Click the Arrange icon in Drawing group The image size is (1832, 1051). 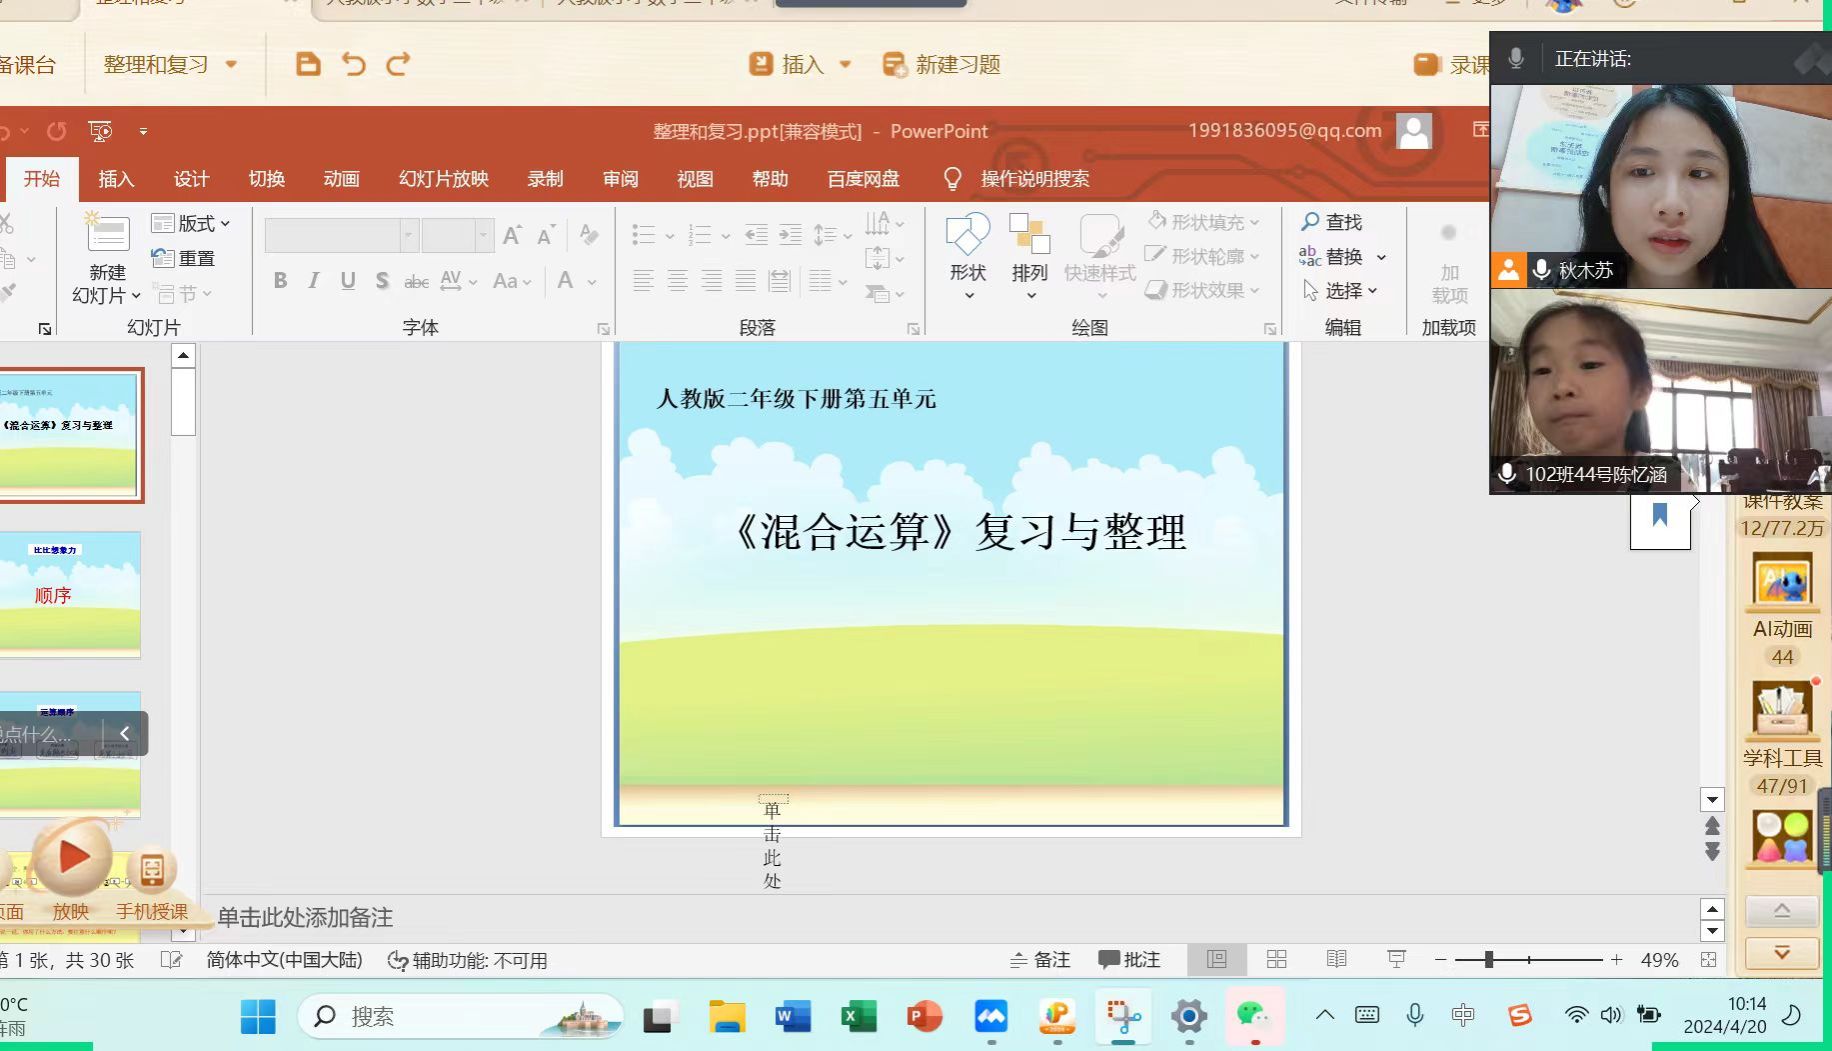pos(1029,237)
